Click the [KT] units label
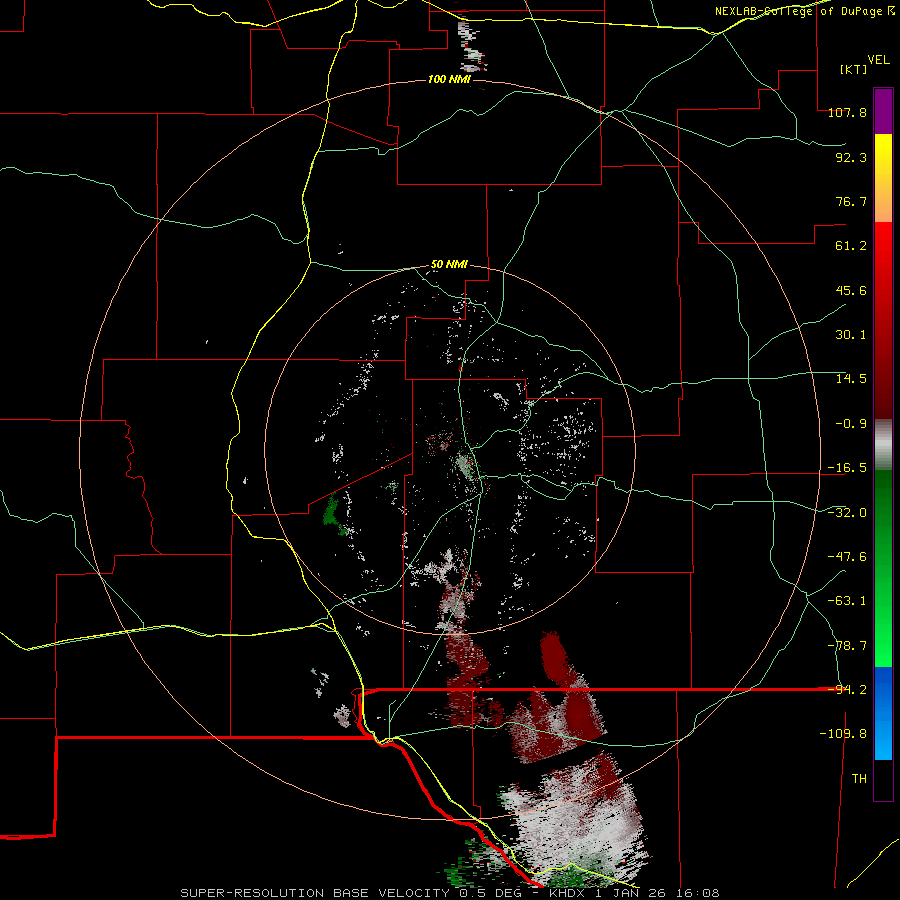This screenshot has width=900, height=900. pyautogui.click(x=853, y=69)
